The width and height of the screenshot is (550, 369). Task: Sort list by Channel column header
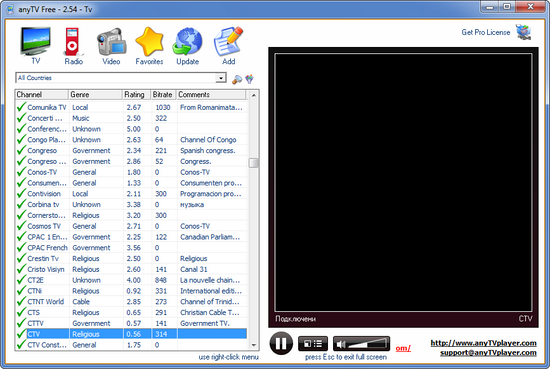click(42, 95)
